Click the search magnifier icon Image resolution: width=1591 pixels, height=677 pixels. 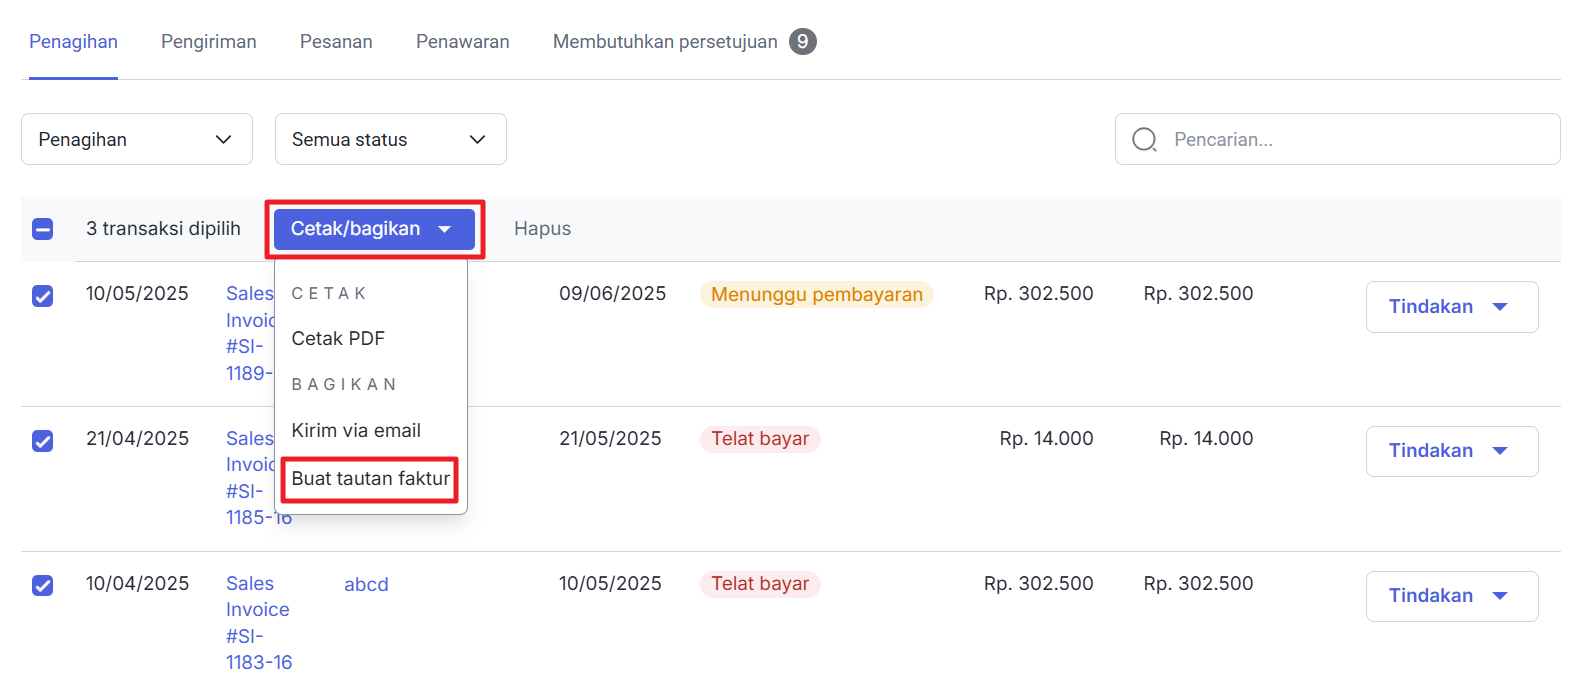coord(1144,140)
